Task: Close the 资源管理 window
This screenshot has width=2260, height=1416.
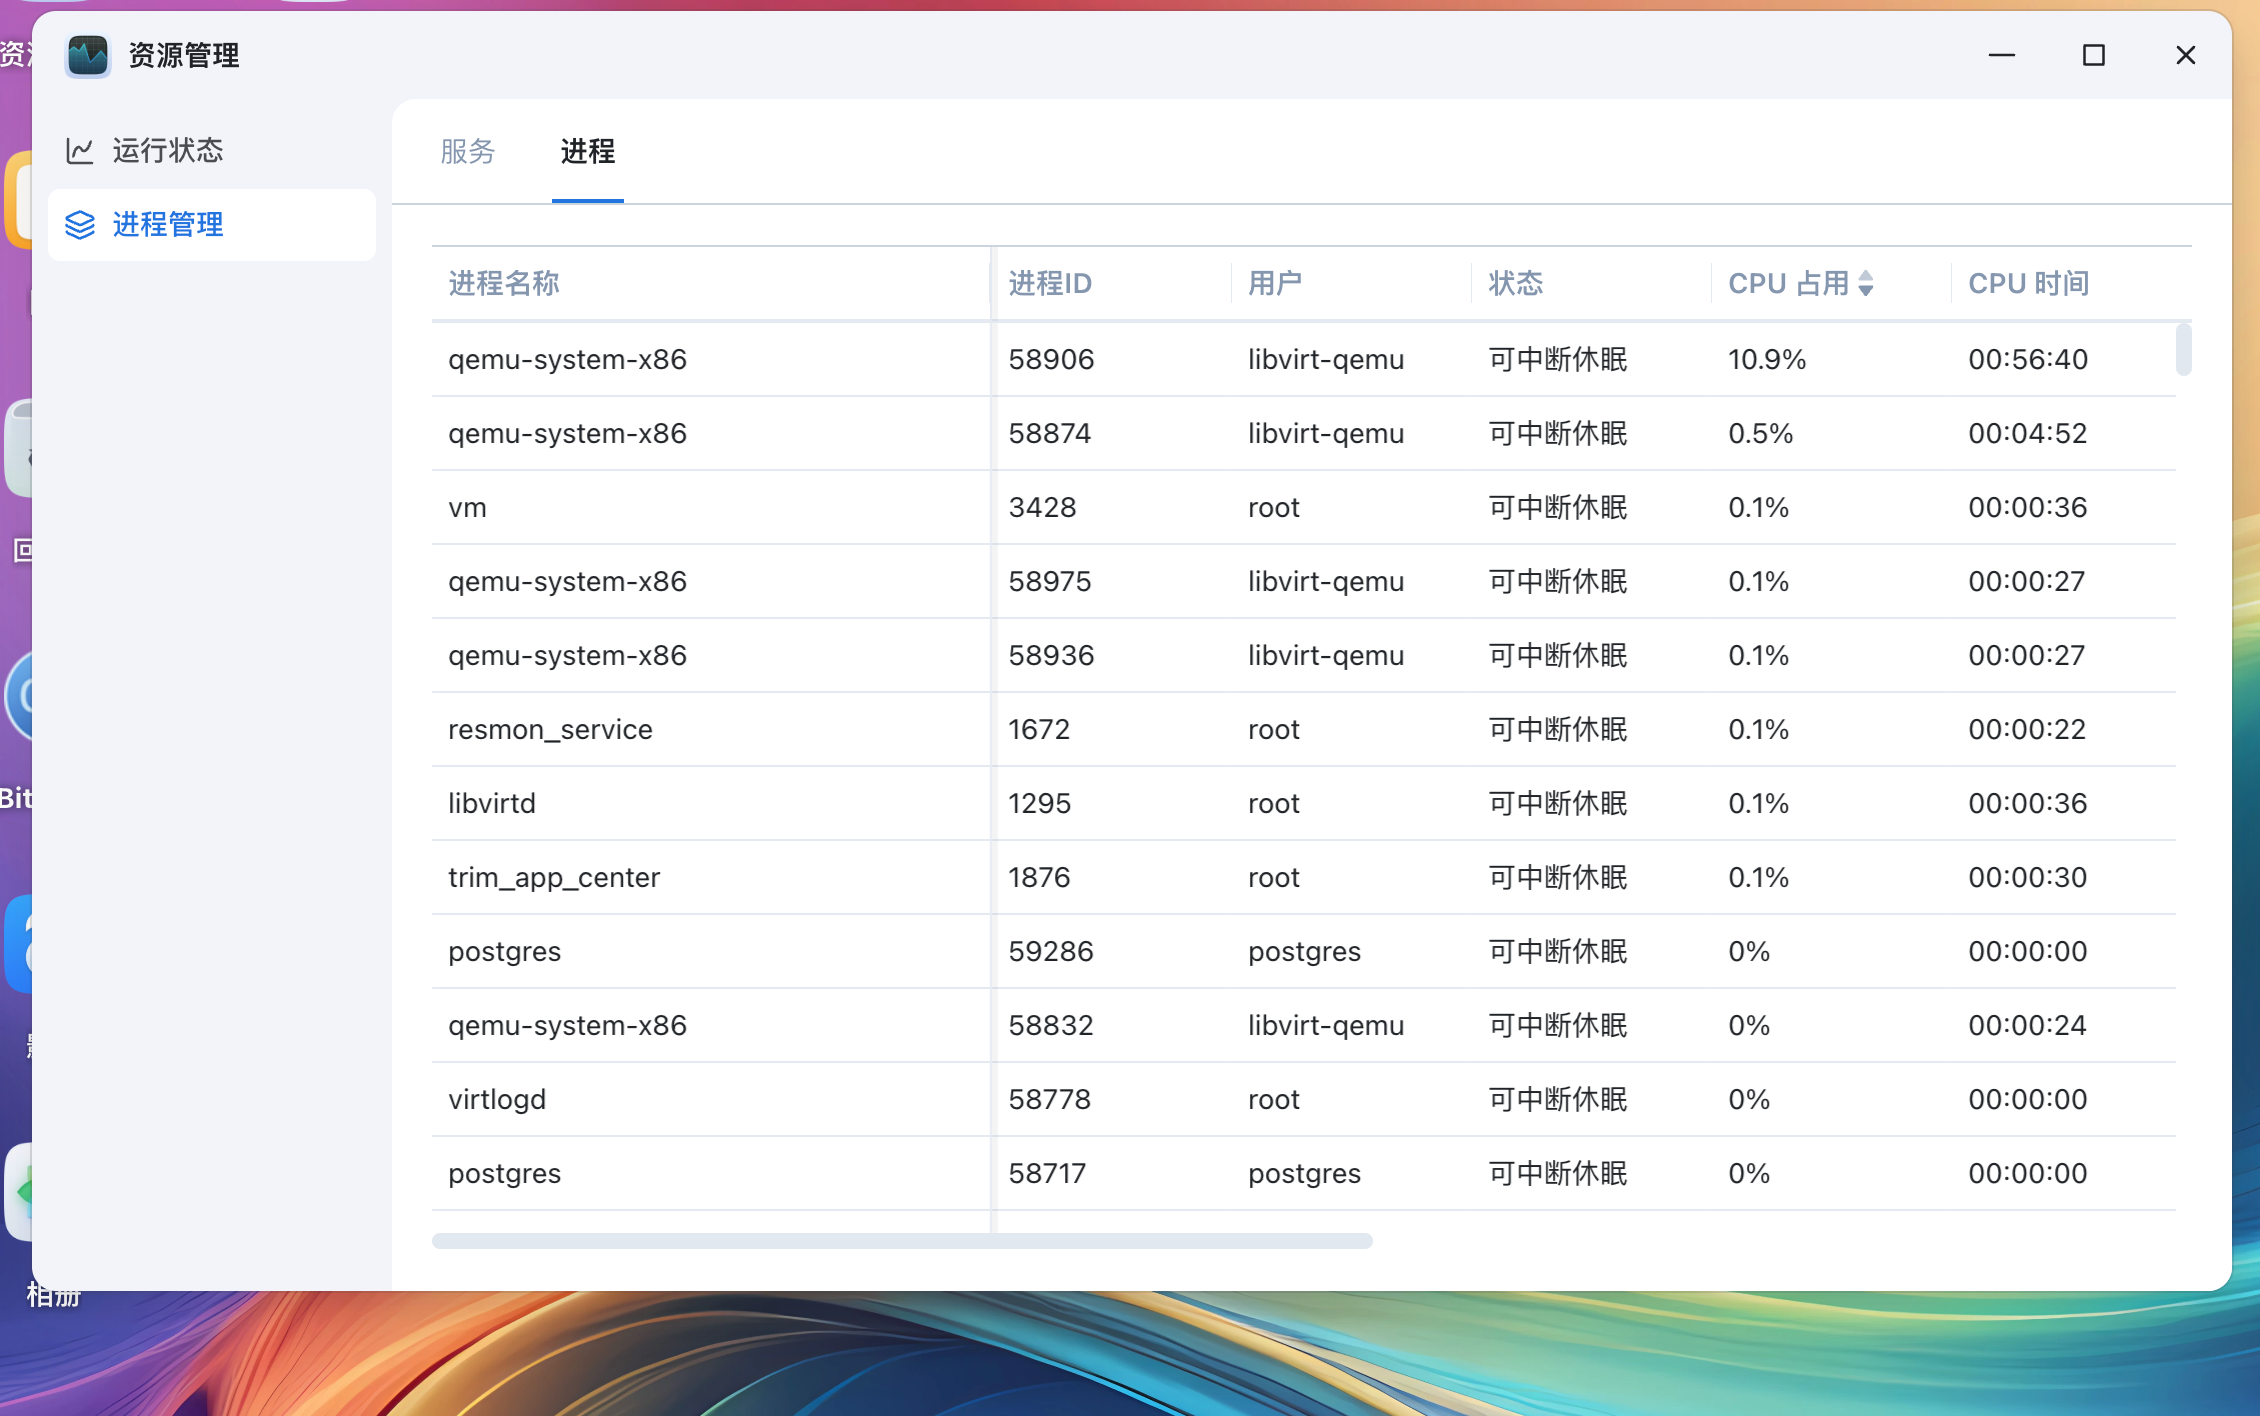Action: click(x=2185, y=56)
